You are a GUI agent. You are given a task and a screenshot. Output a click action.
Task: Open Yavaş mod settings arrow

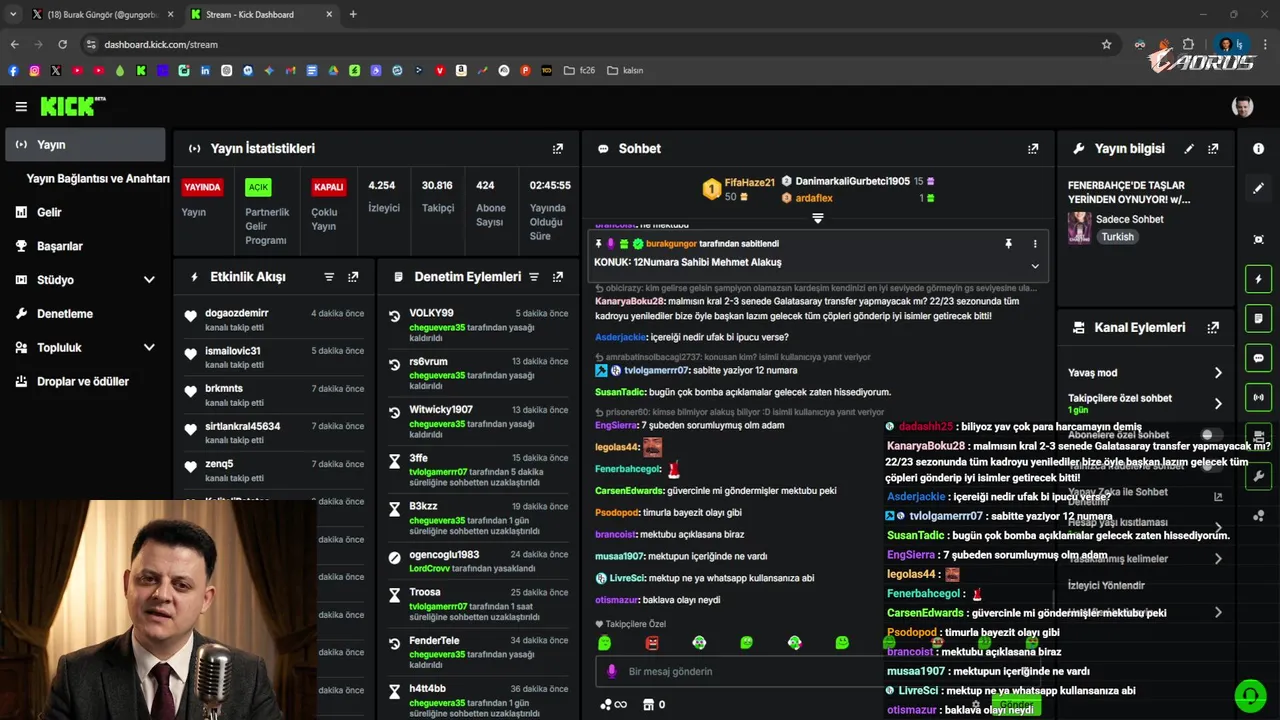(x=1218, y=373)
